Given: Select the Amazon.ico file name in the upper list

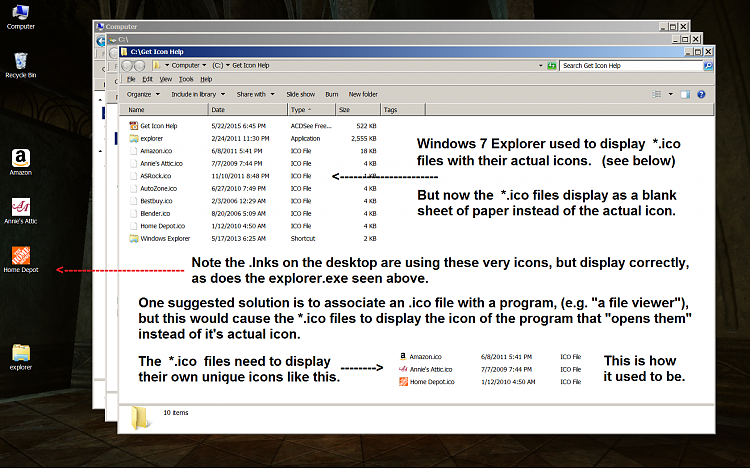Looking at the screenshot, I should [x=156, y=151].
